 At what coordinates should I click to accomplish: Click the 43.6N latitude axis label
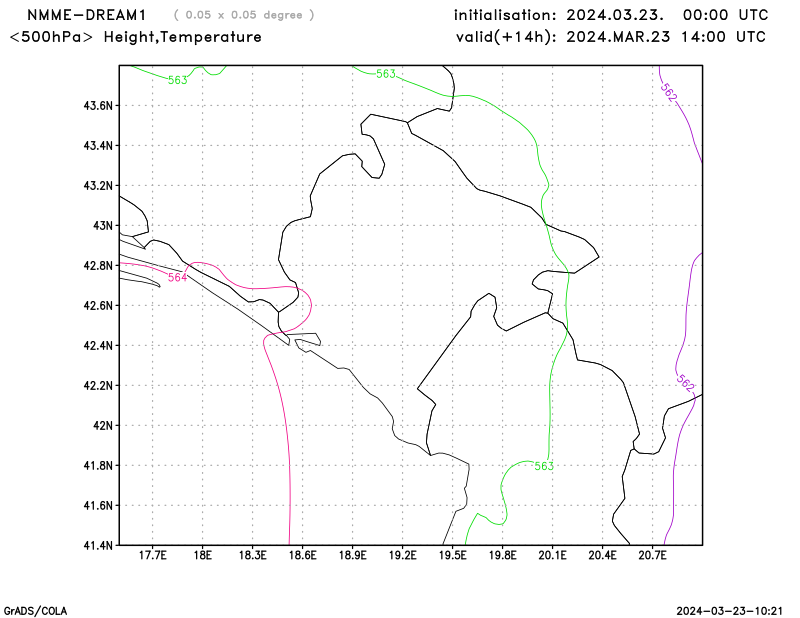[x=98, y=106]
